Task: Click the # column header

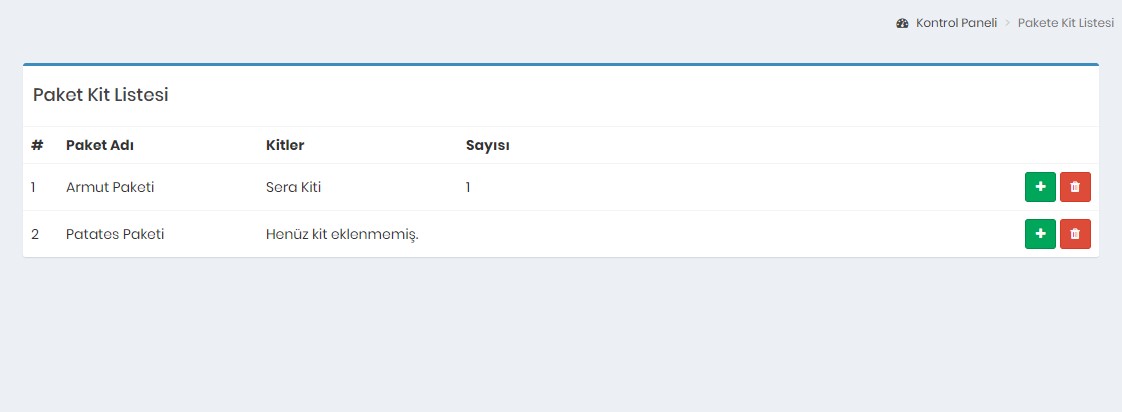Action: (37, 145)
